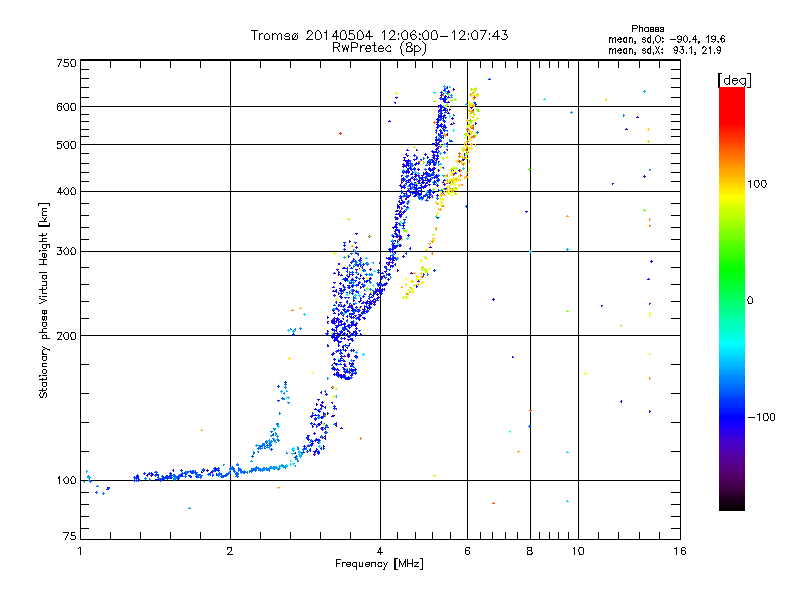Click the x-axis label 'Frequency [MHz]'
Viewport: 800px width, 600px height.
379,564
